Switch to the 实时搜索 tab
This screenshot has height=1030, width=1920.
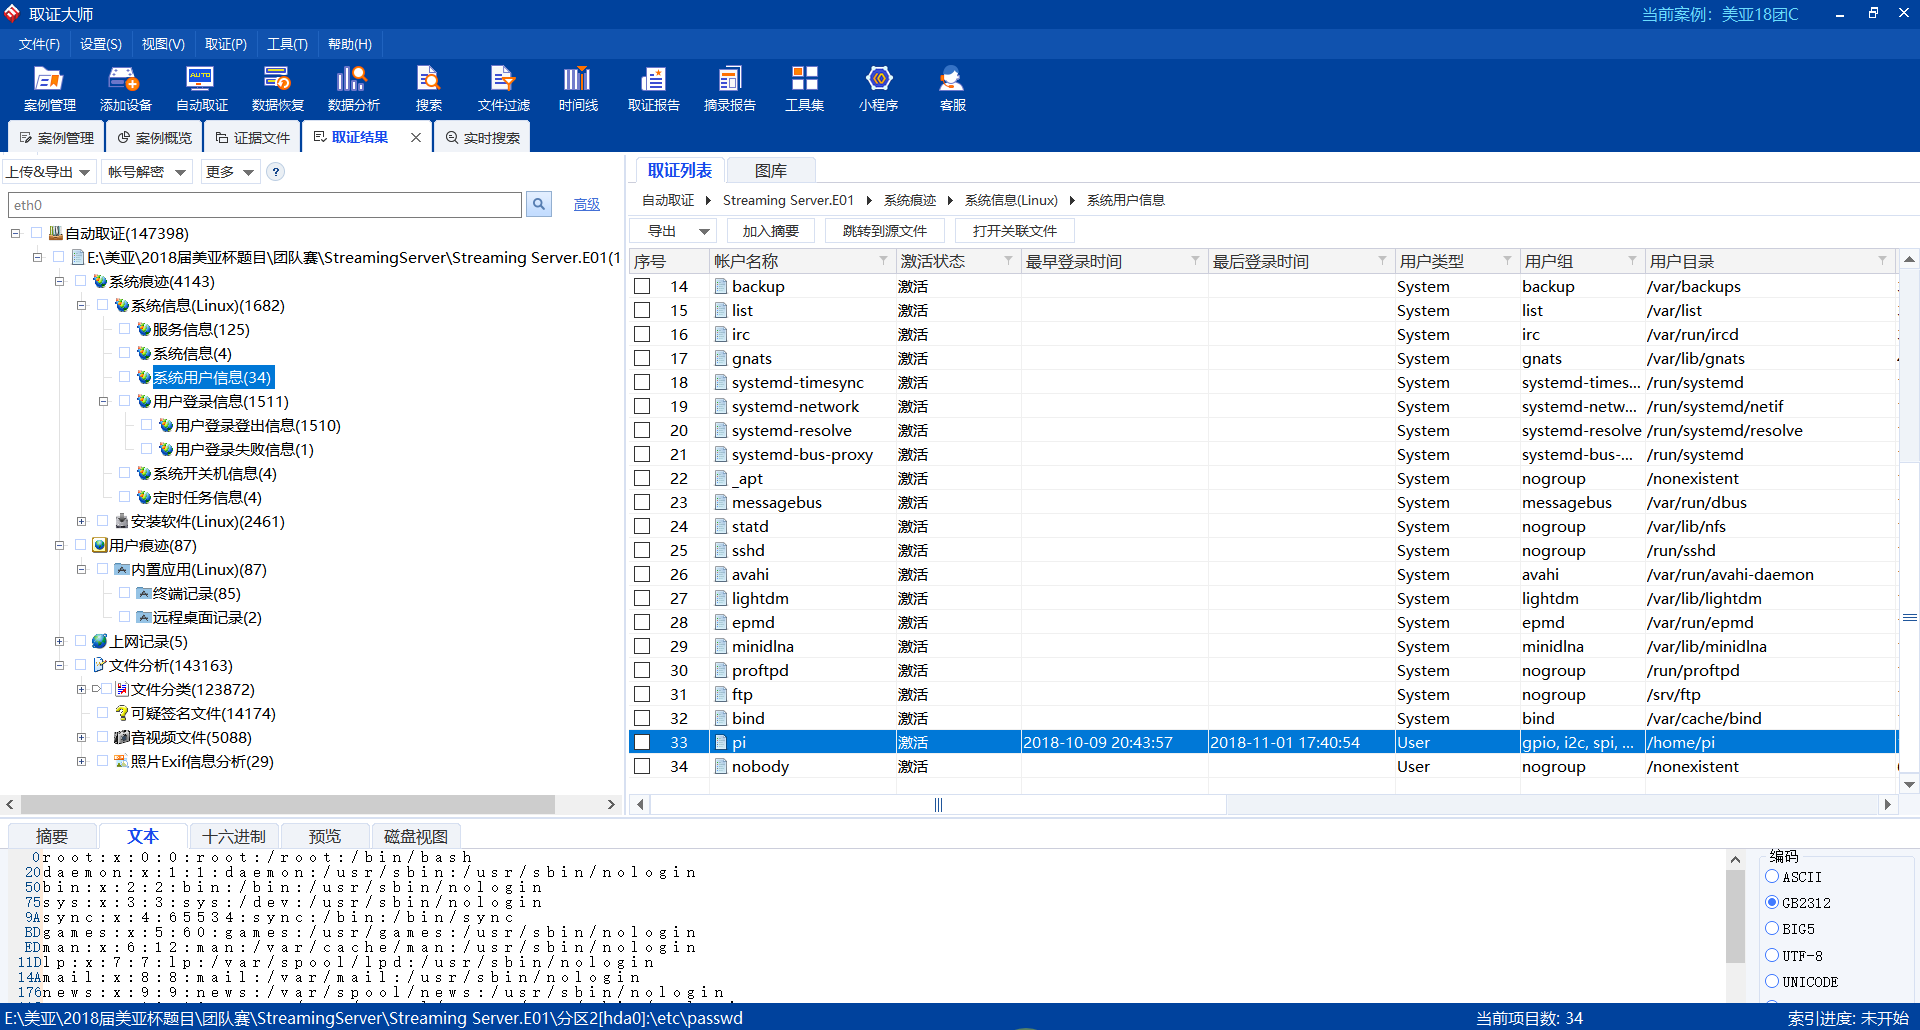[x=482, y=137]
